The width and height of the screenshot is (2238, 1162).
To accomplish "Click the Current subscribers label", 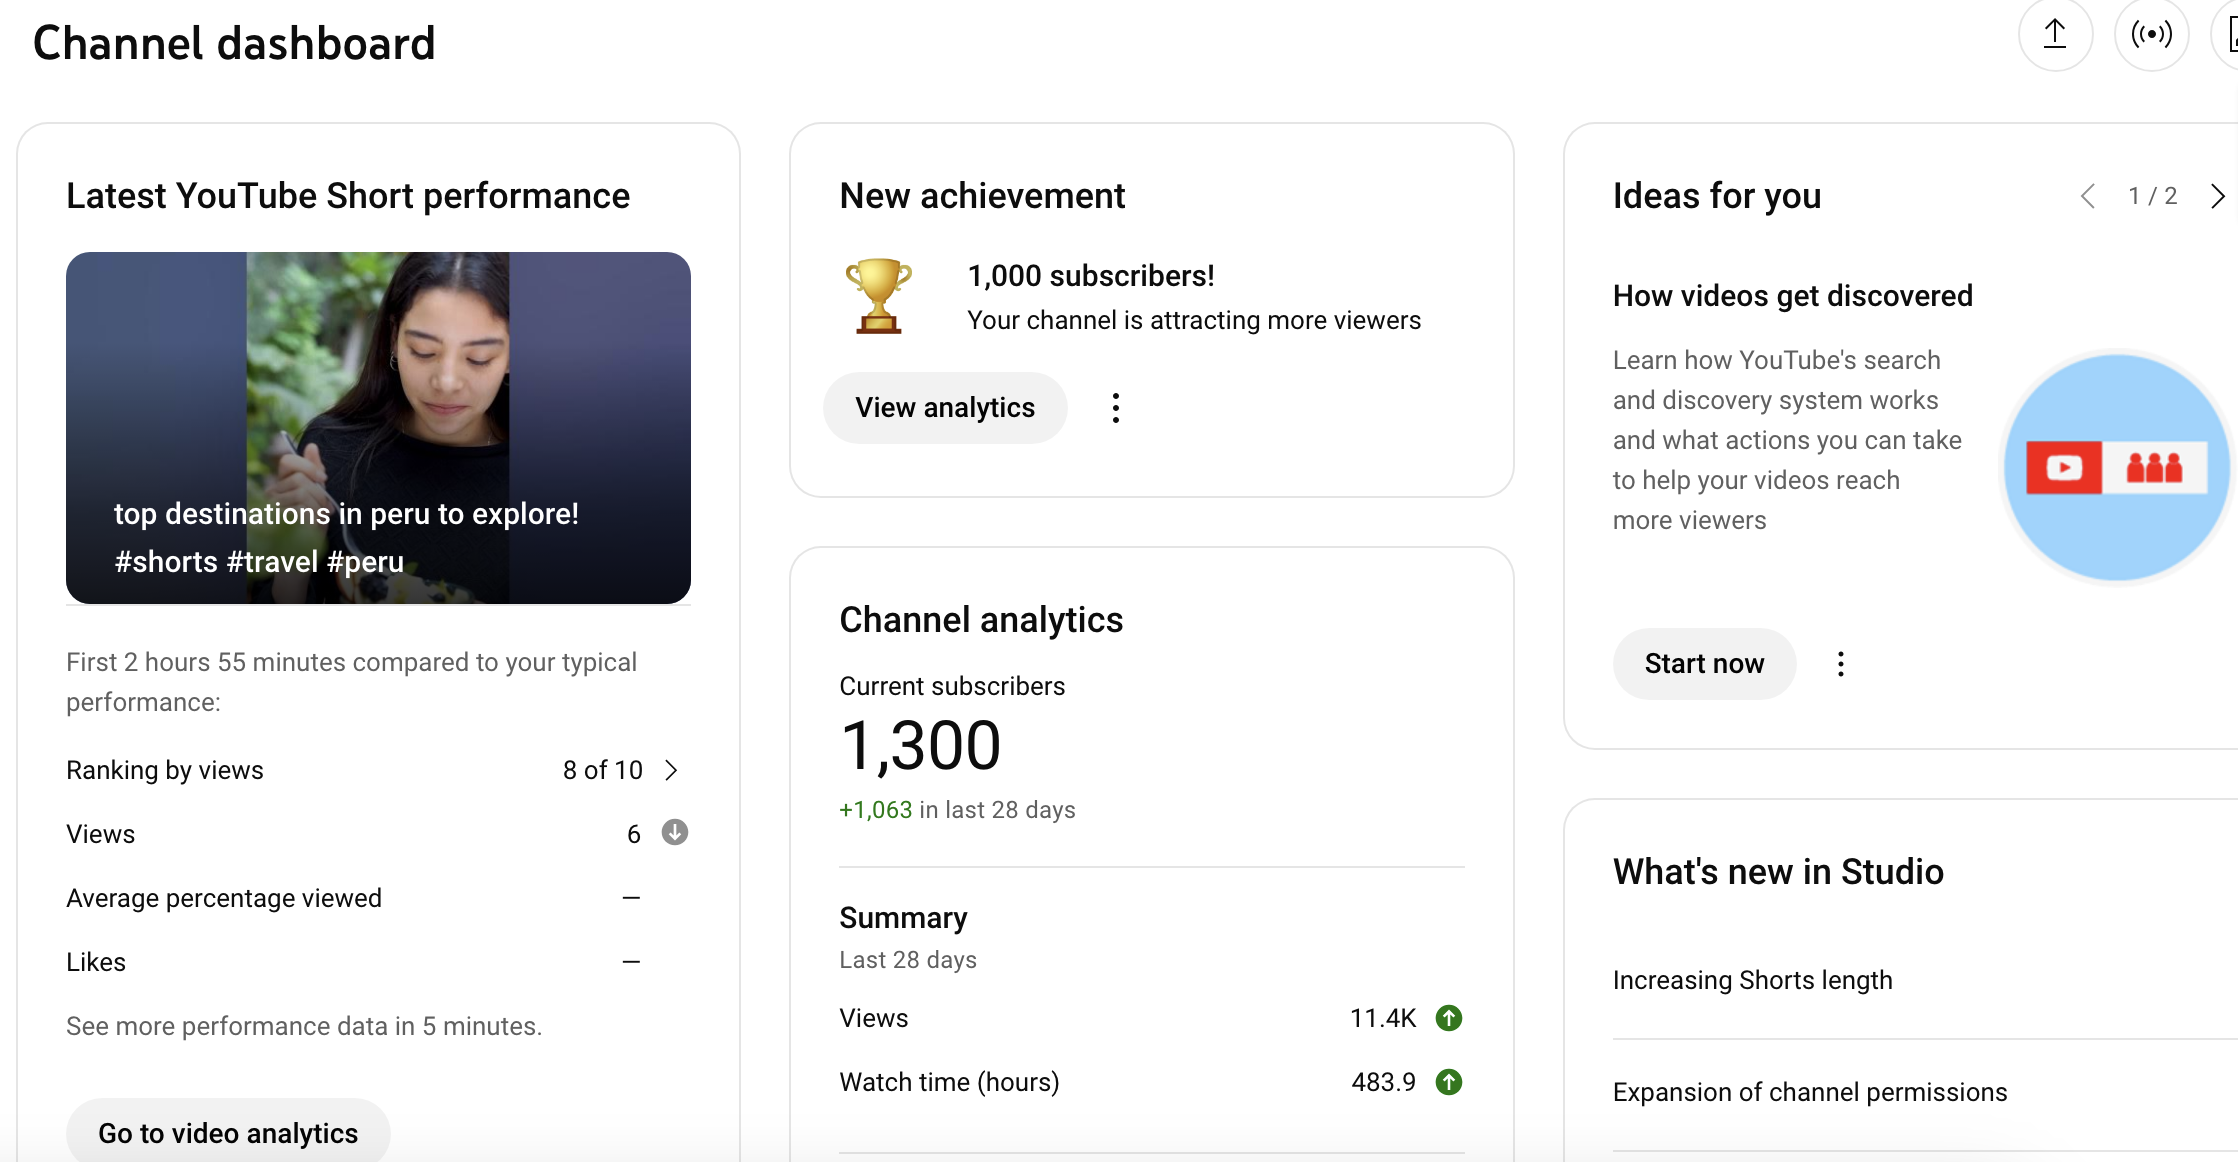I will [x=952, y=686].
